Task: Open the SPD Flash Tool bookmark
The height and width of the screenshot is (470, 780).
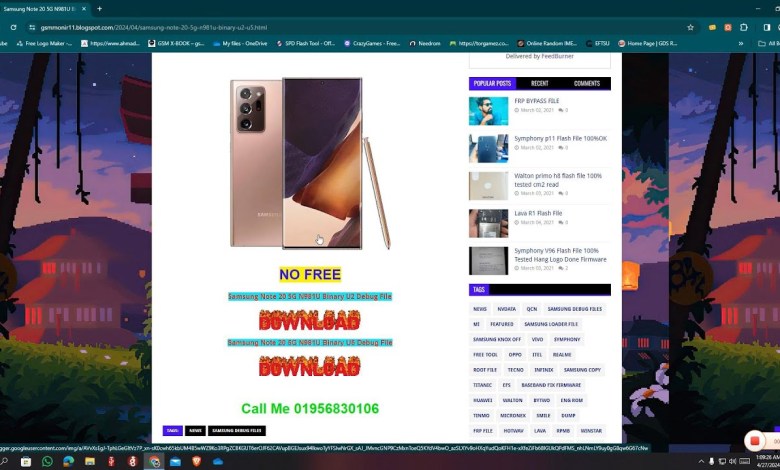Action: (305, 43)
